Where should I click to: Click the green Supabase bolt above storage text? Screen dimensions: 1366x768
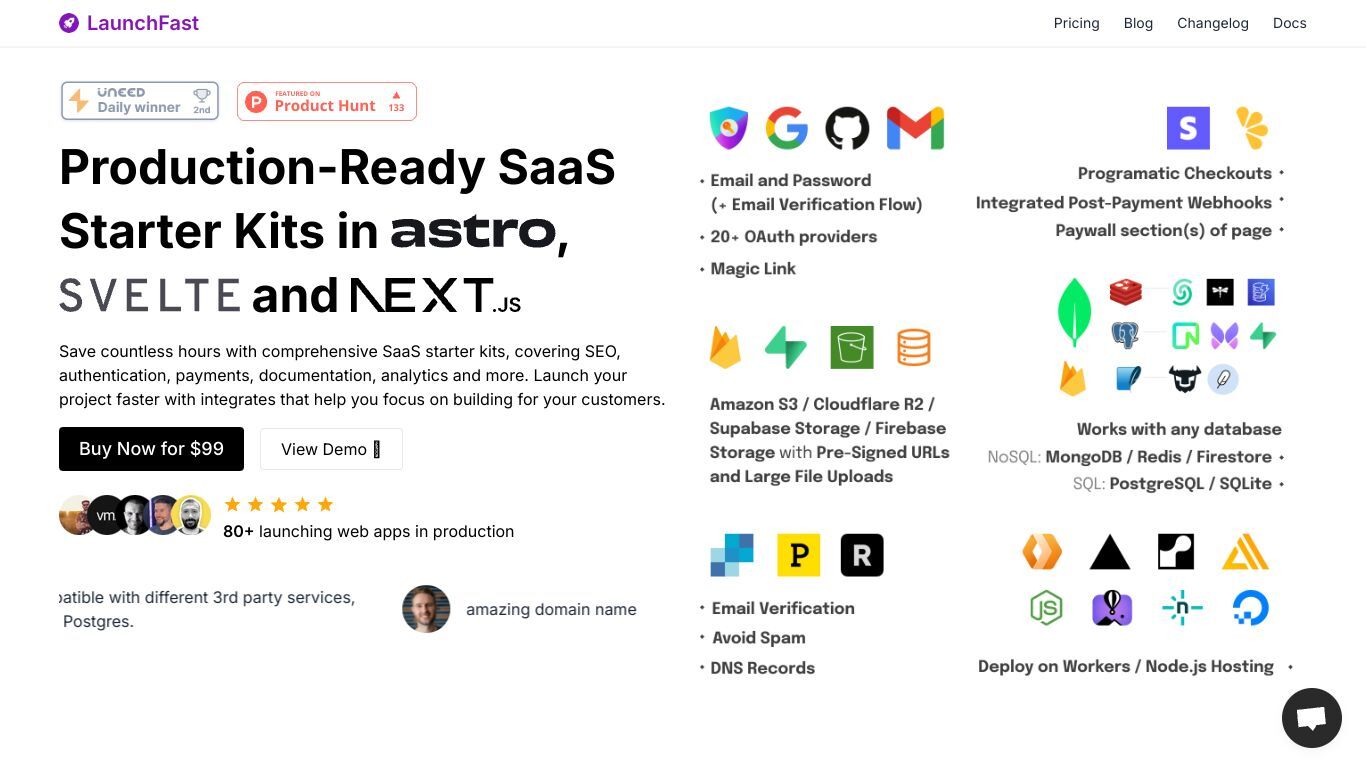coord(786,347)
